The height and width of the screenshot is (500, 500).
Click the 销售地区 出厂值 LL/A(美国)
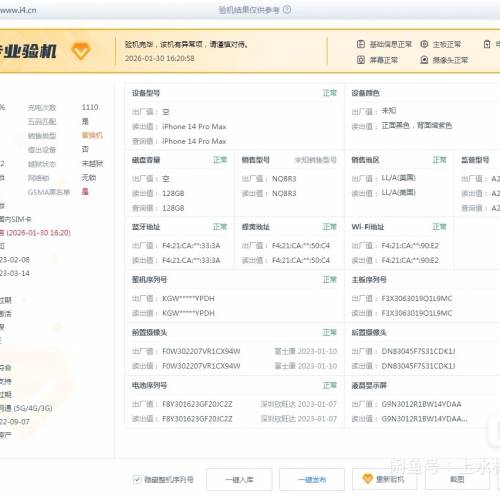tap(399, 178)
